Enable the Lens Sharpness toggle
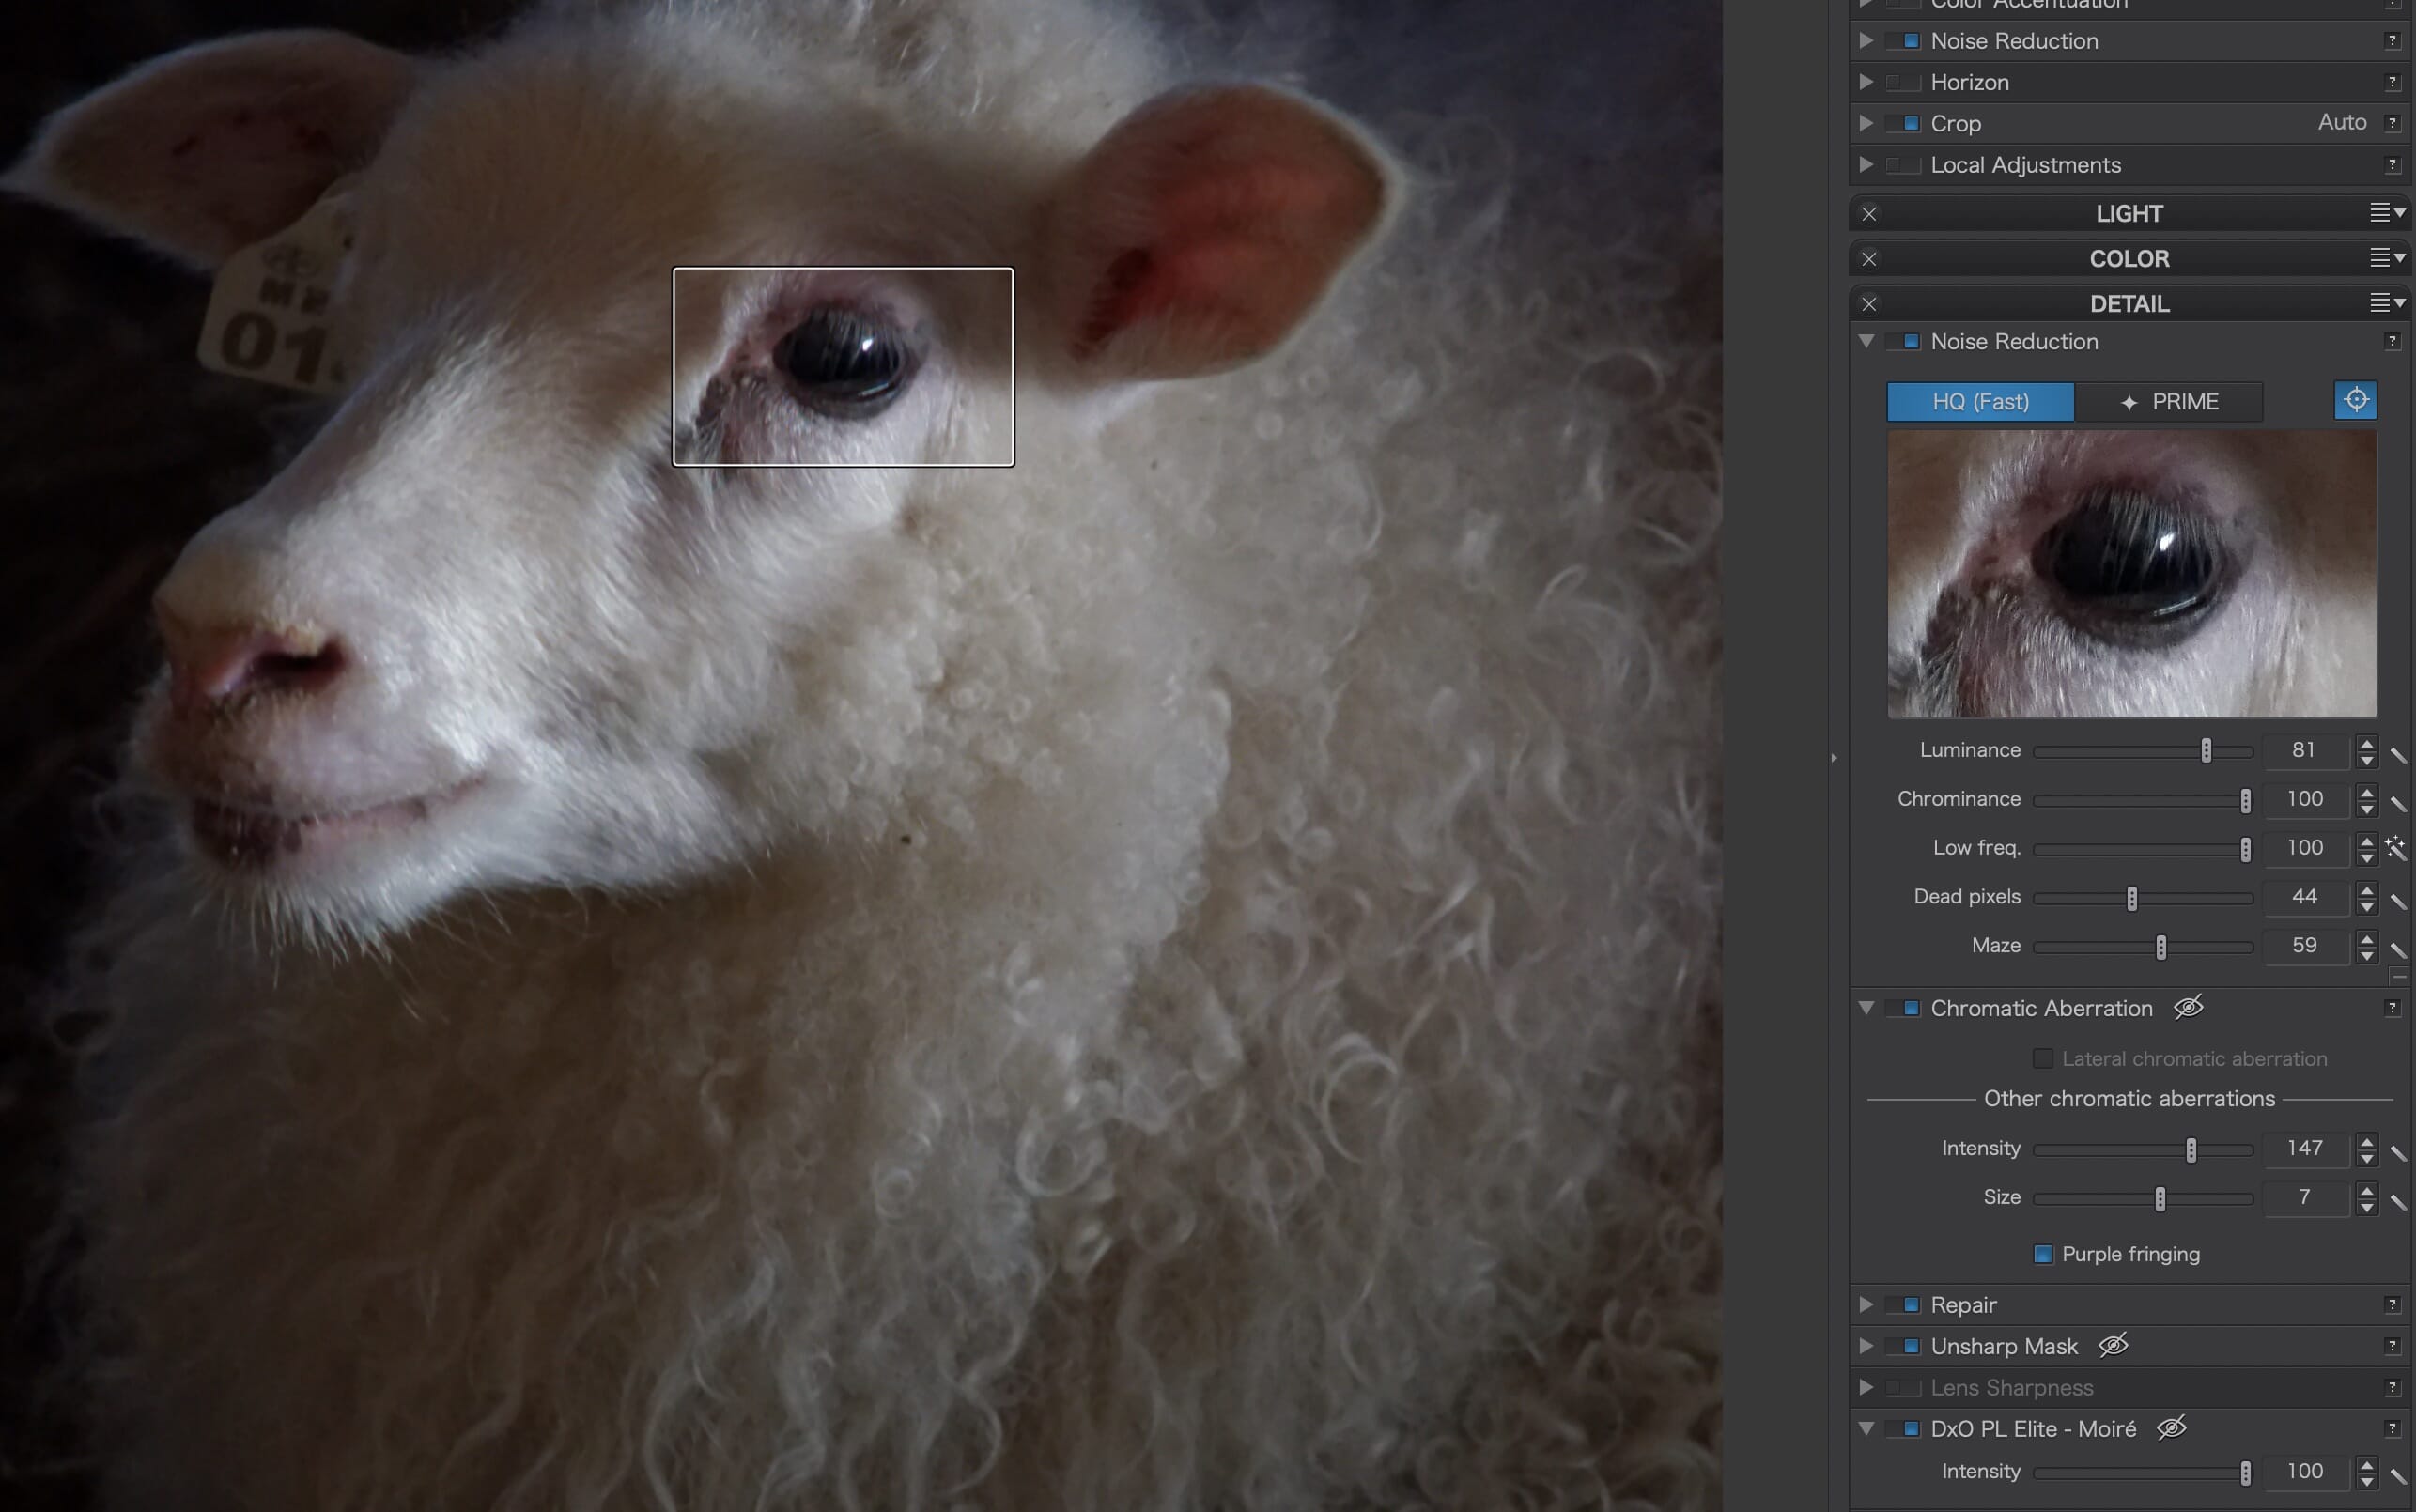Image resolution: width=2416 pixels, height=1512 pixels. [1903, 1388]
